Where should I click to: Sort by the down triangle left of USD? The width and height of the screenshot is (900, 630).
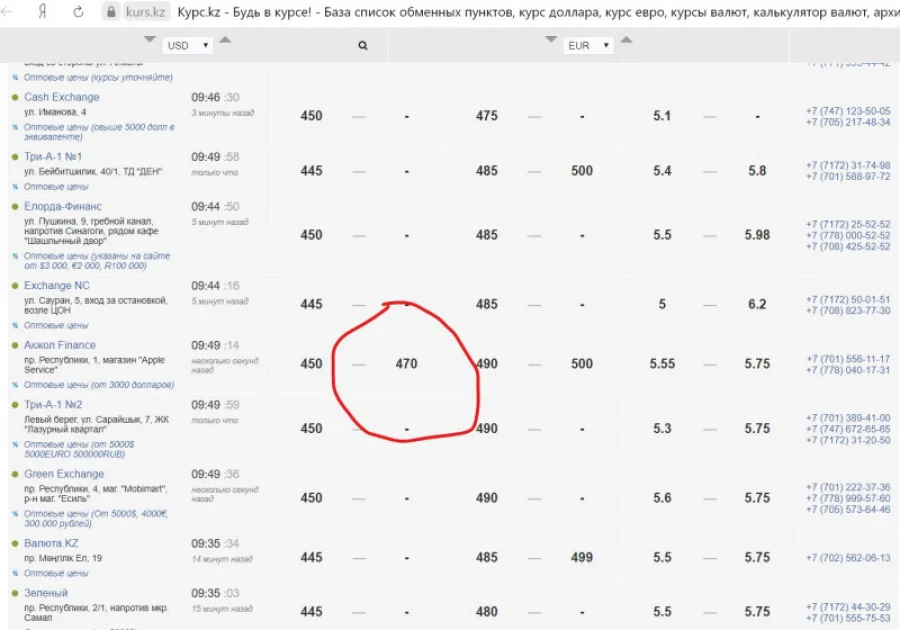(x=150, y=40)
